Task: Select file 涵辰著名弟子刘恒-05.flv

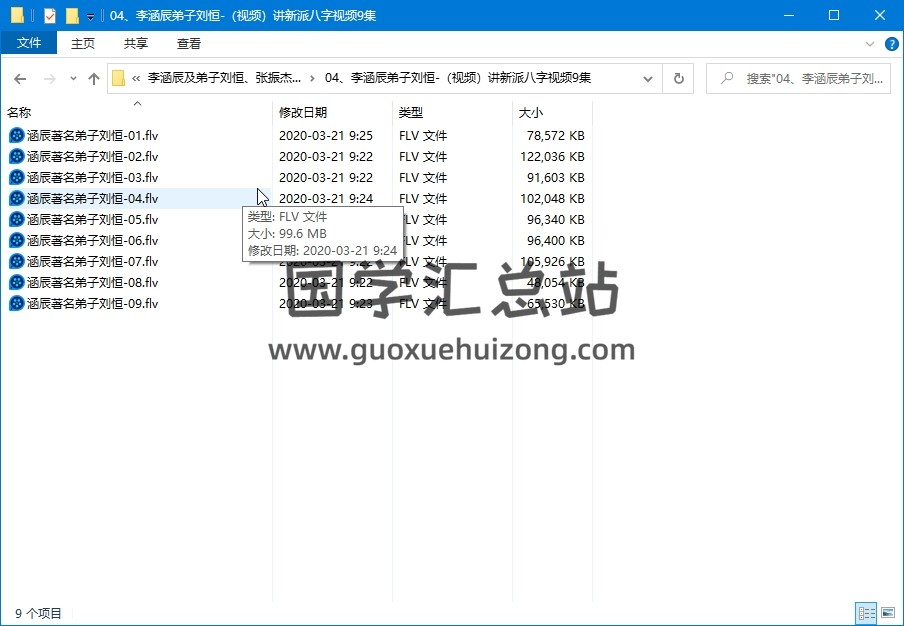Action: pyautogui.click(x=92, y=220)
